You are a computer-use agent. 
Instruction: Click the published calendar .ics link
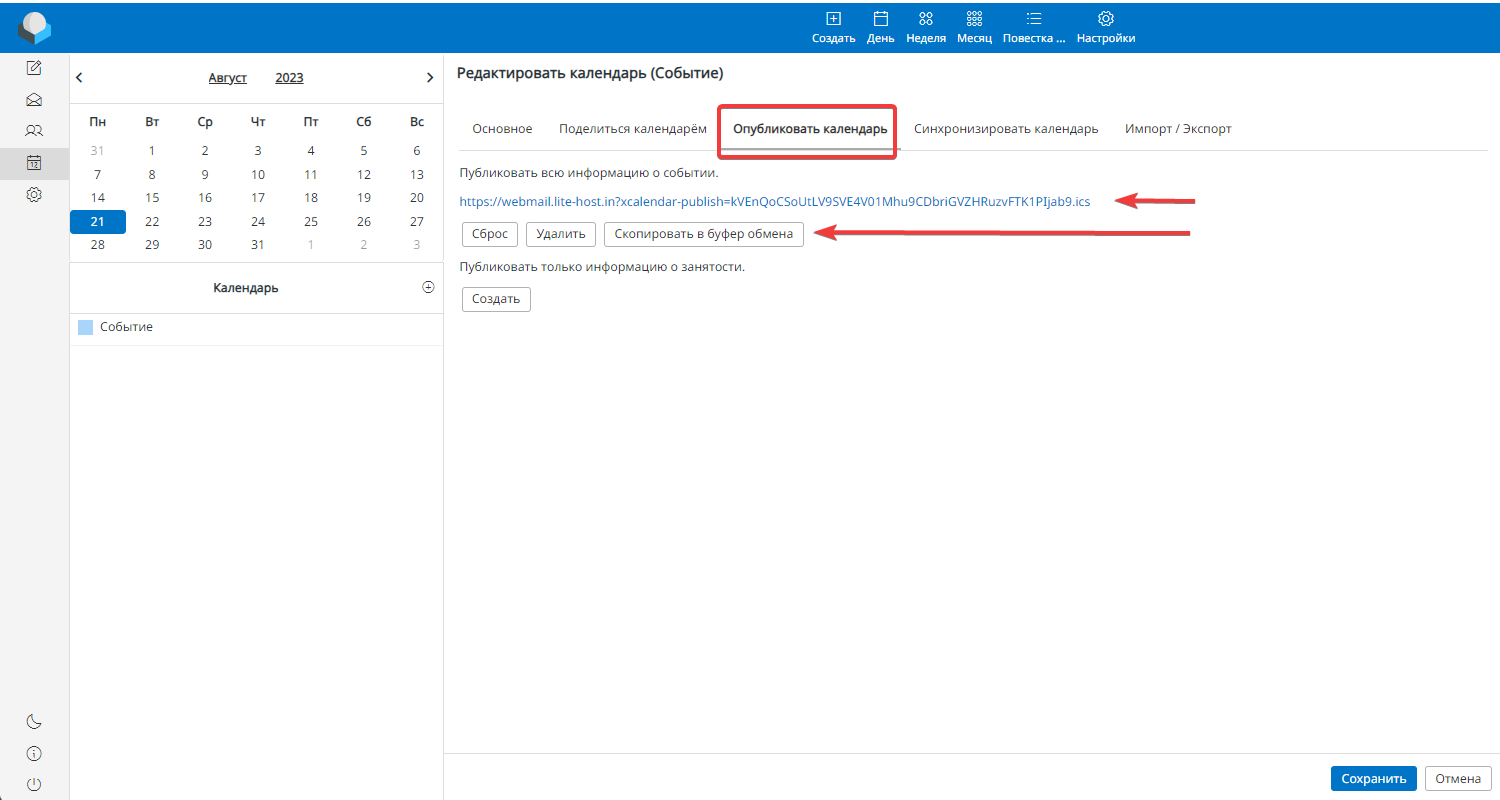pyautogui.click(x=775, y=201)
